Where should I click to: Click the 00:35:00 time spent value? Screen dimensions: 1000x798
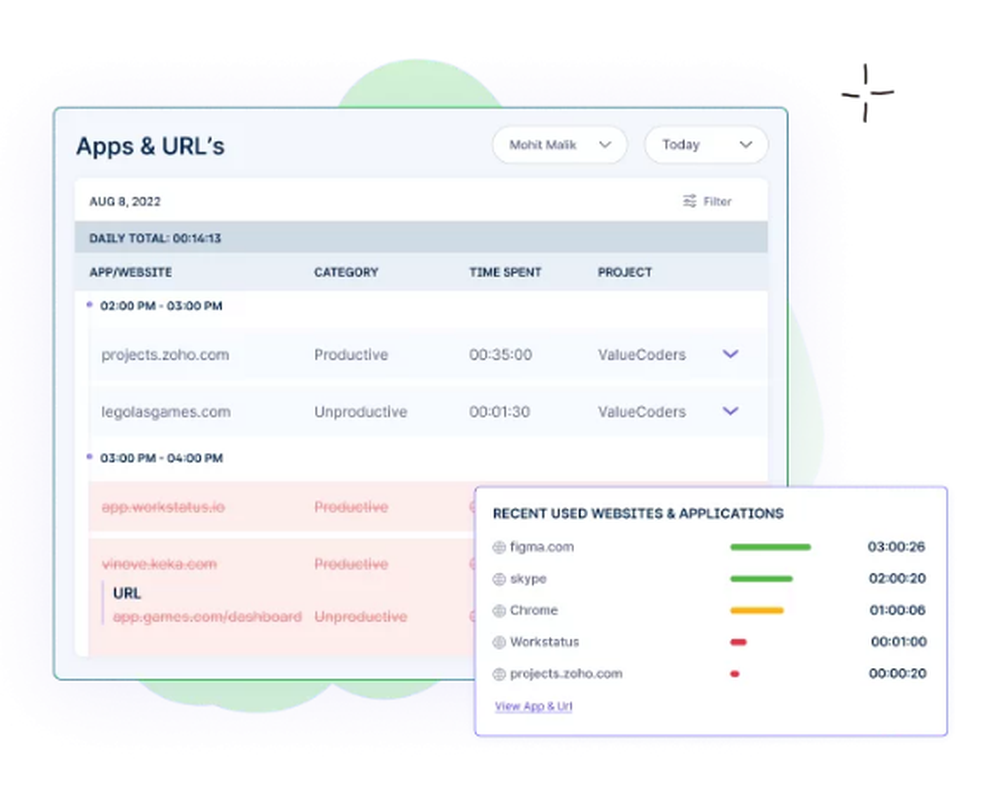pyautogui.click(x=501, y=355)
